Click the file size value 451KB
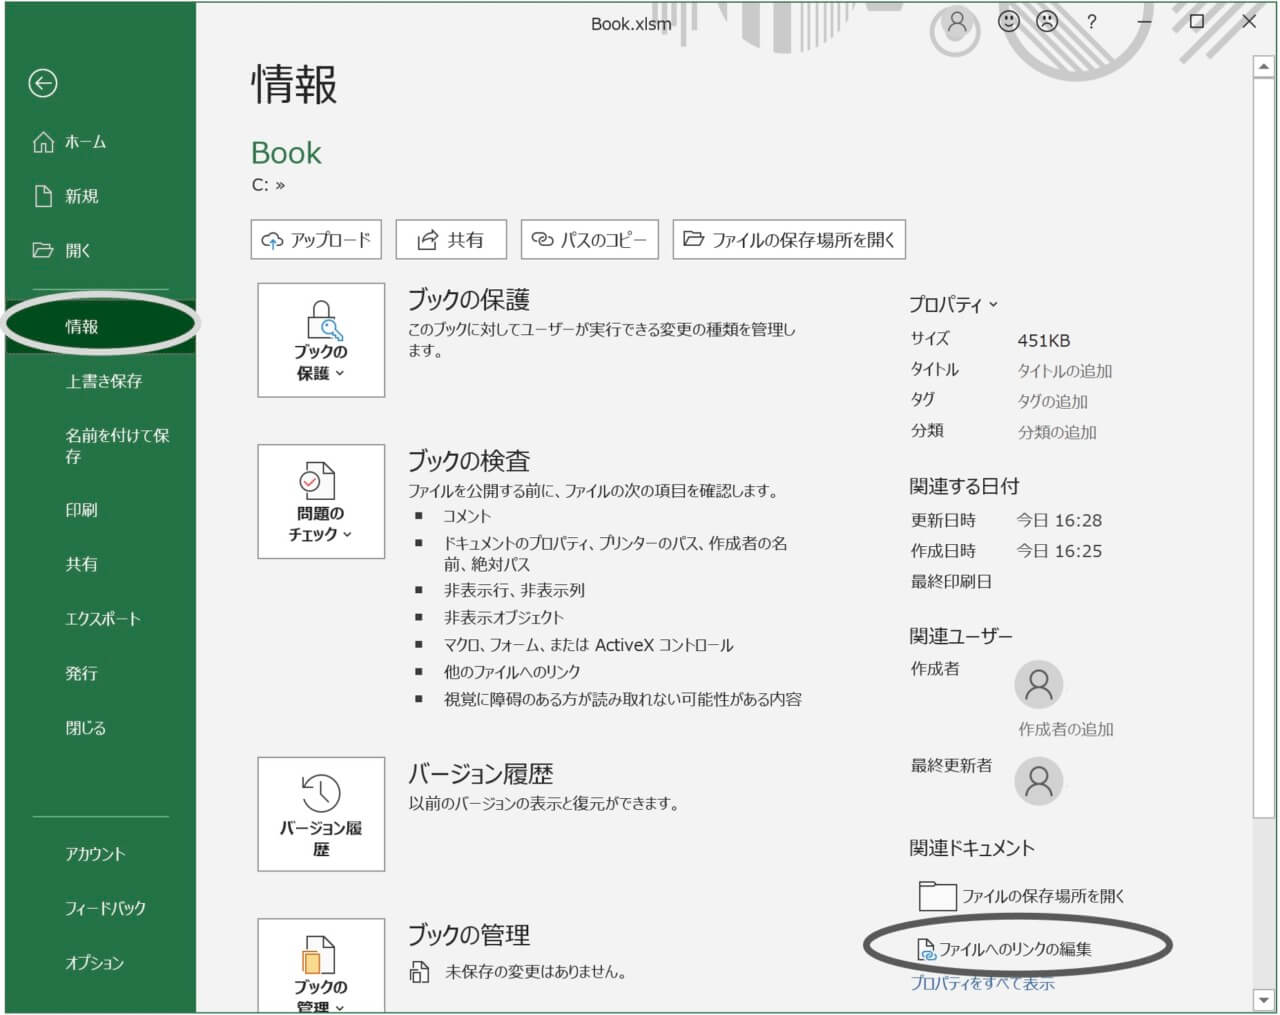1280x1015 pixels. [x=1043, y=340]
